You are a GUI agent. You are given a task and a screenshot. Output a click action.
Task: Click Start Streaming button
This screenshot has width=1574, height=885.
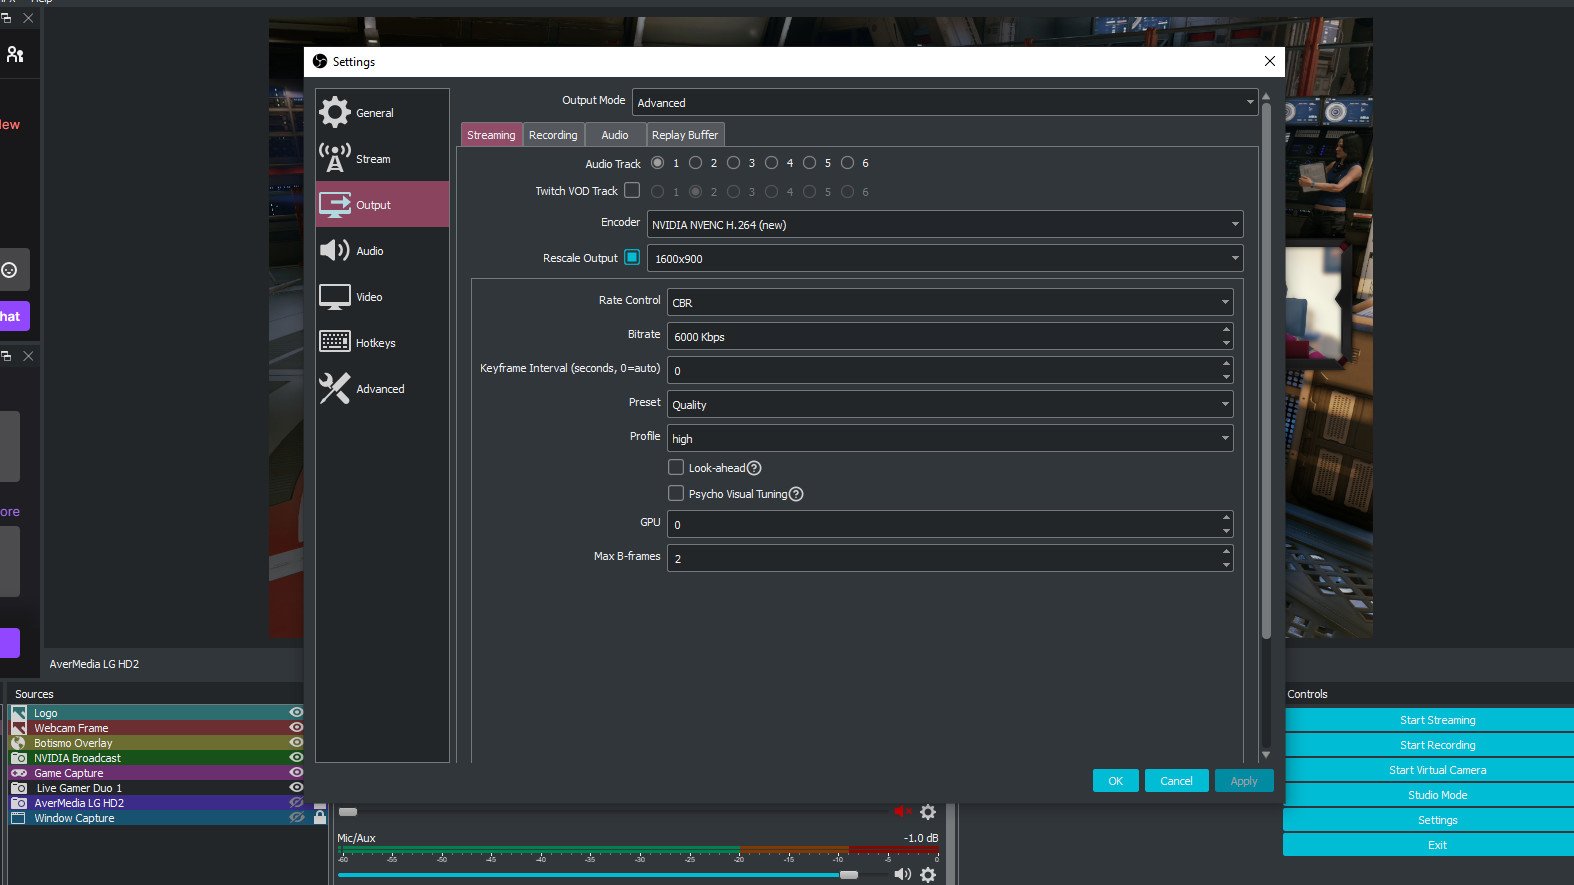[x=1437, y=720]
